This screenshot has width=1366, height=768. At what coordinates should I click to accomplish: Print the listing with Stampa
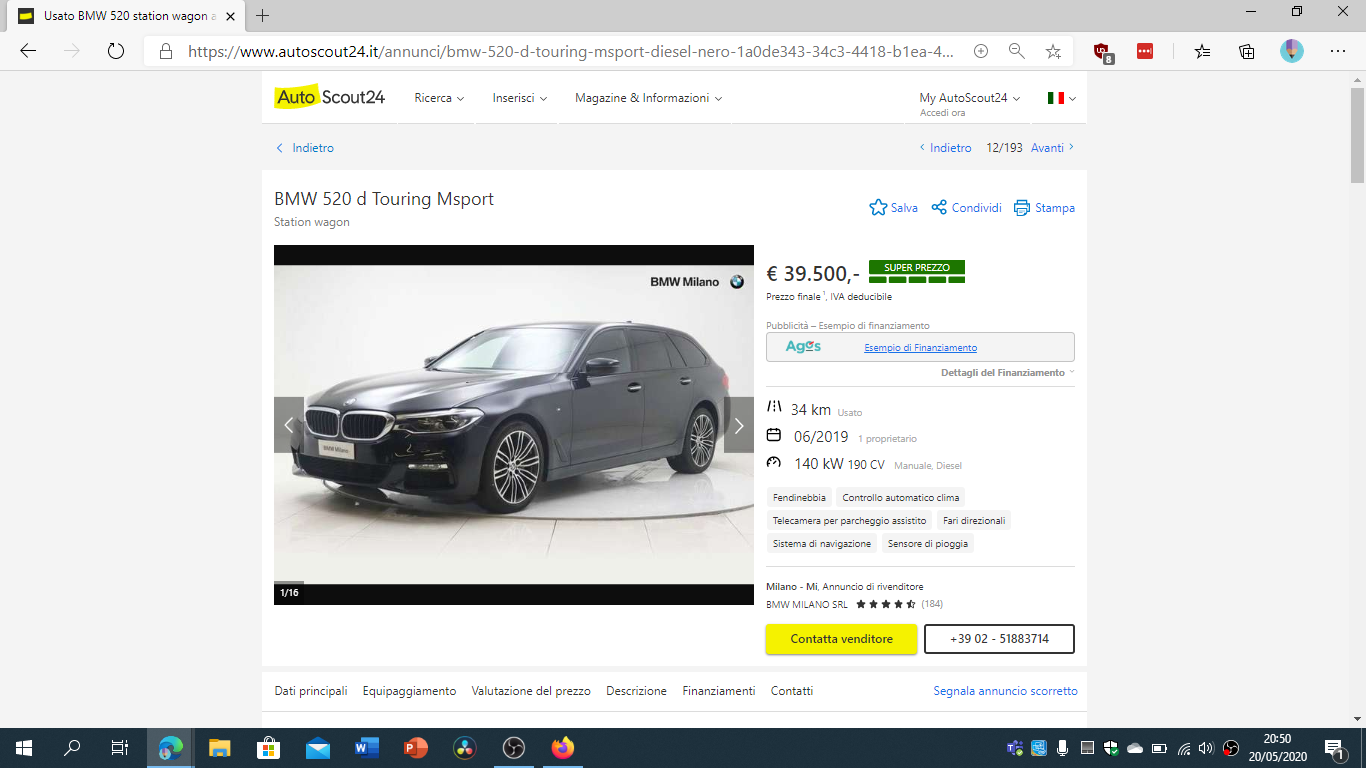1044,208
